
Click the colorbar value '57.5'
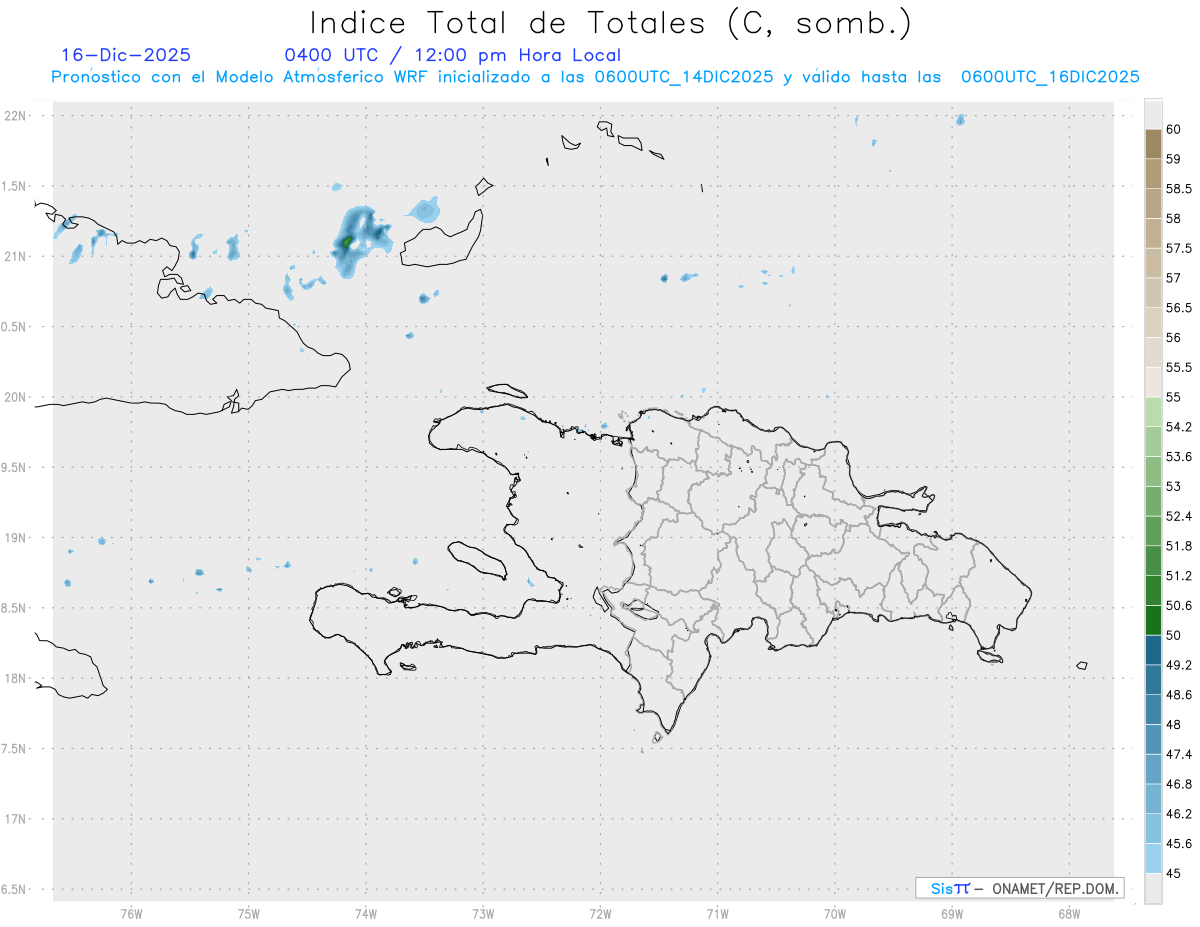pos(1178,248)
